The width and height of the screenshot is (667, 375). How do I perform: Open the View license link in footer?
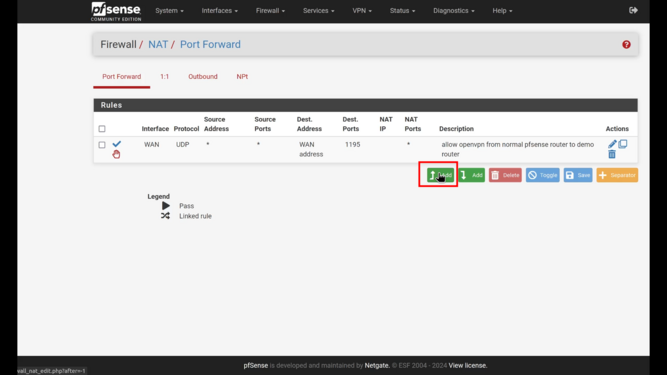click(x=467, y=365)
